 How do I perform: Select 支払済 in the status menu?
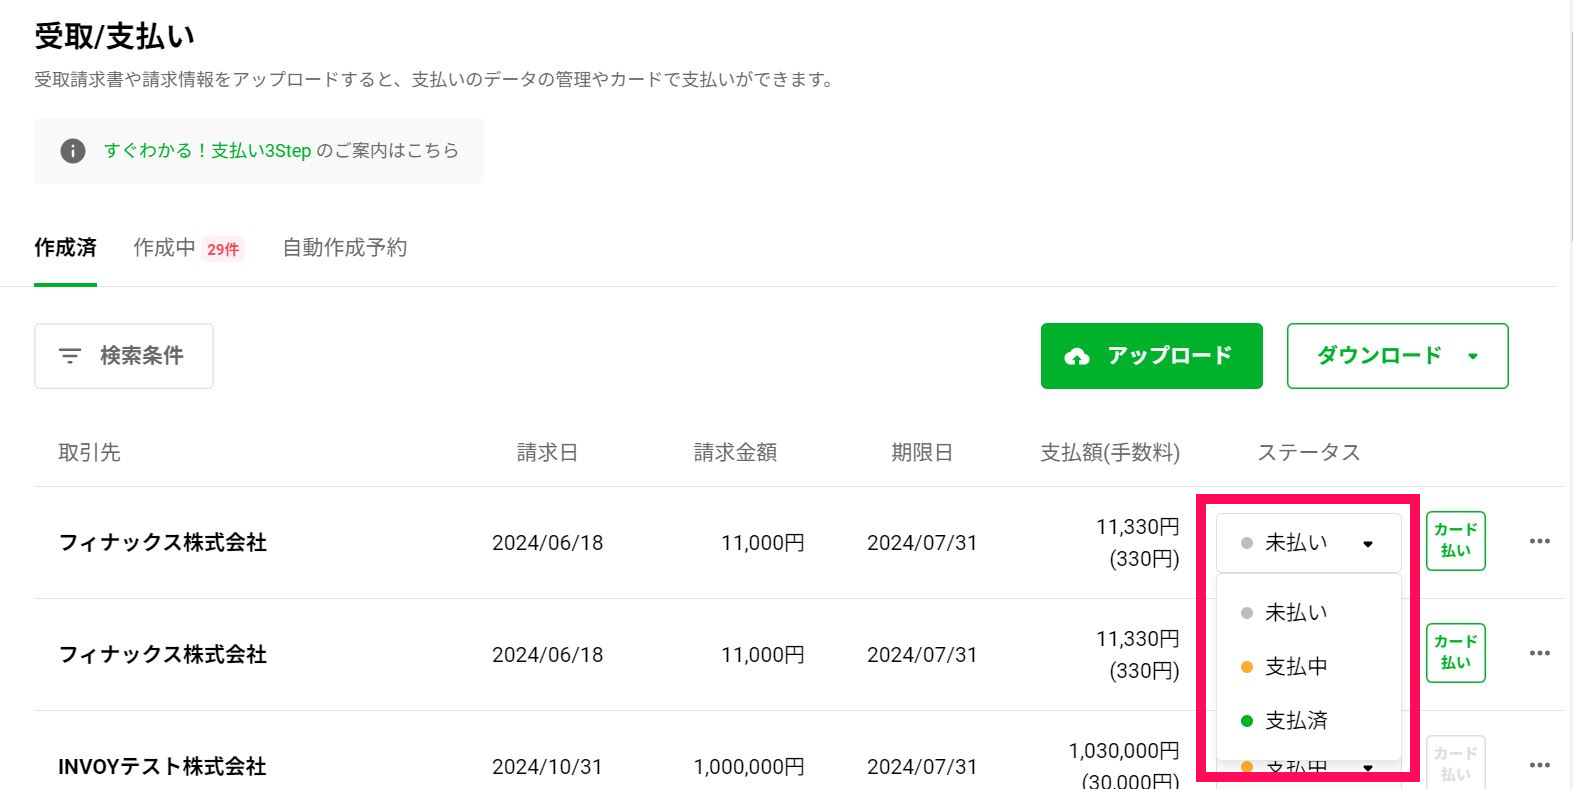(1309, 721)
